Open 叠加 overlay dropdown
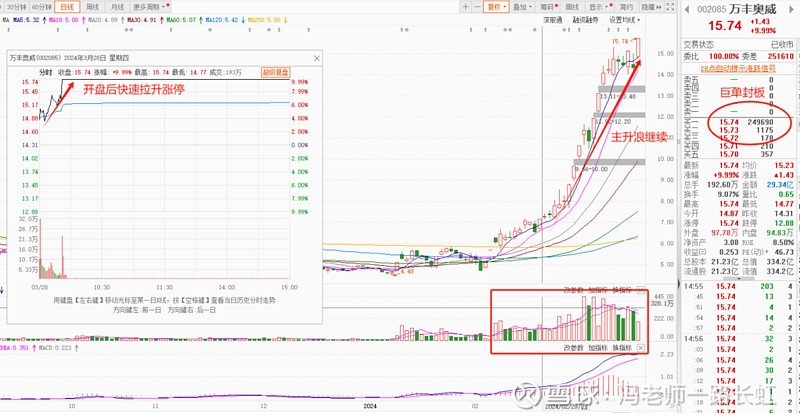 pyautogui.click(x=522, y=7)
